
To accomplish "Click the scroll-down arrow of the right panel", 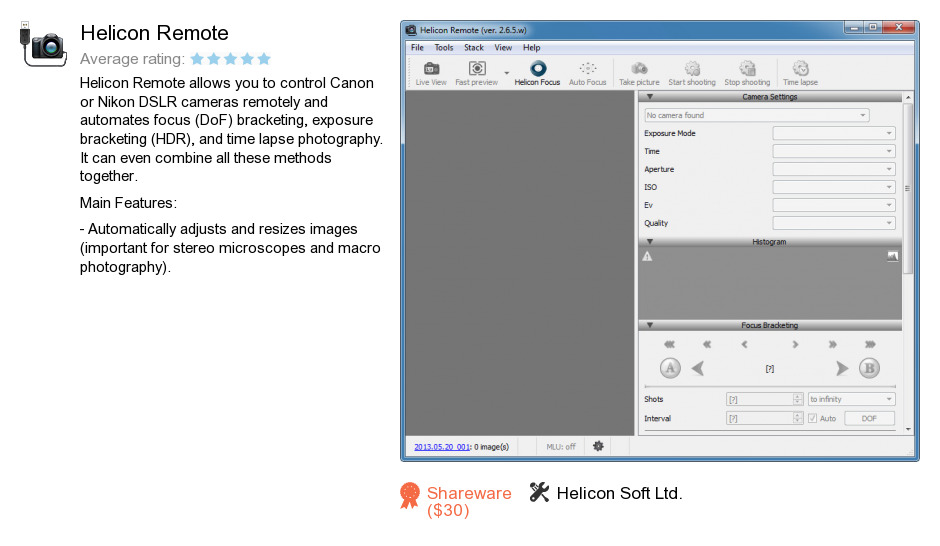I will click(908, 429).
